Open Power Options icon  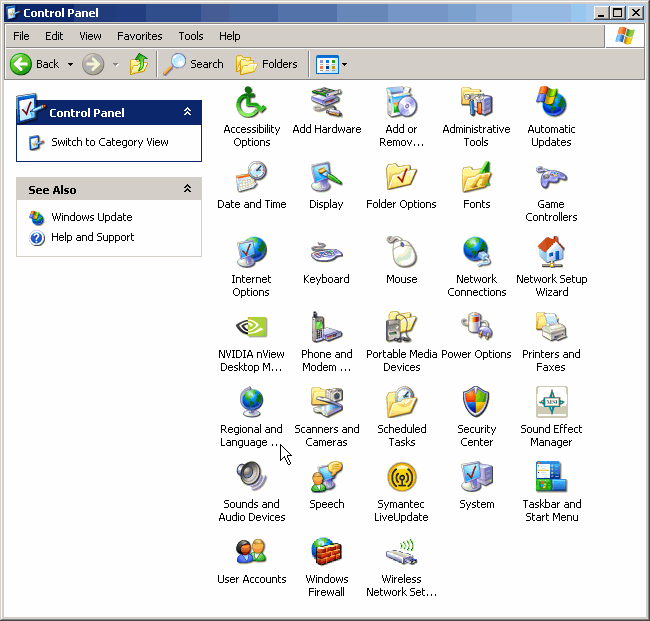[x=476, y=327]
